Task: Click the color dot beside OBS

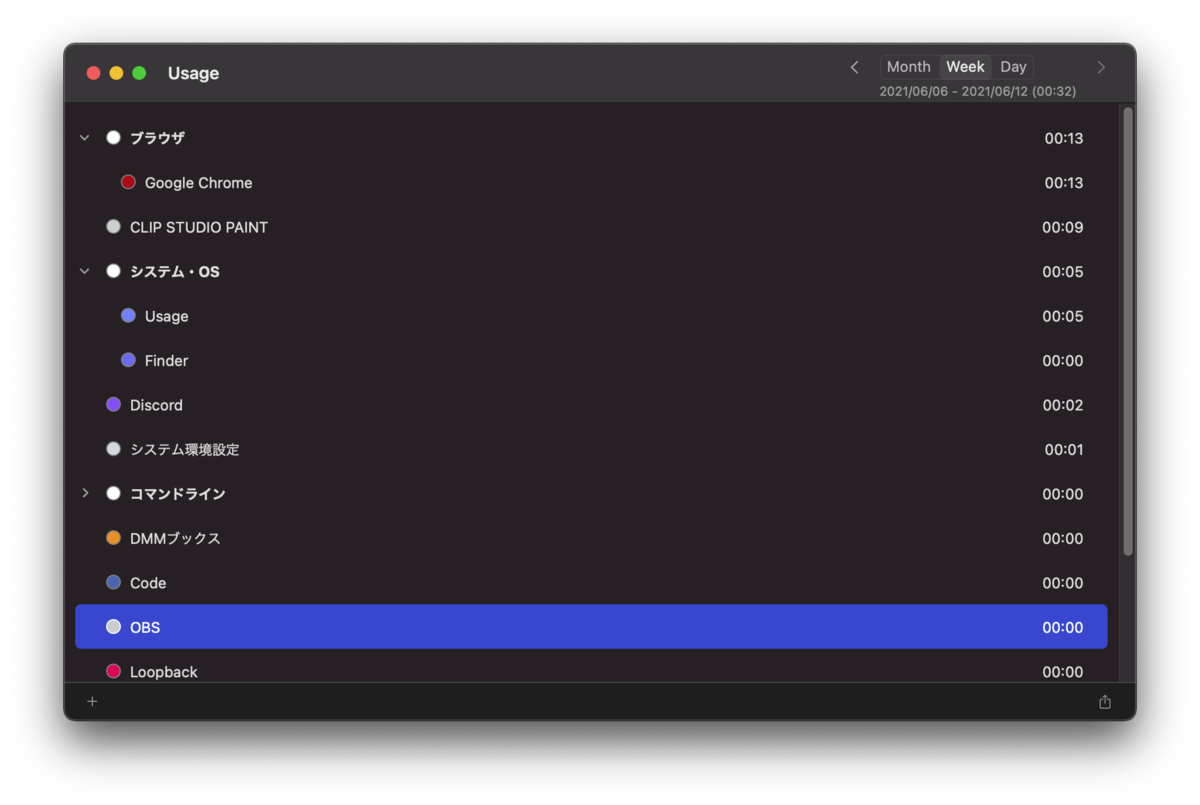Action: click(113, 627)
